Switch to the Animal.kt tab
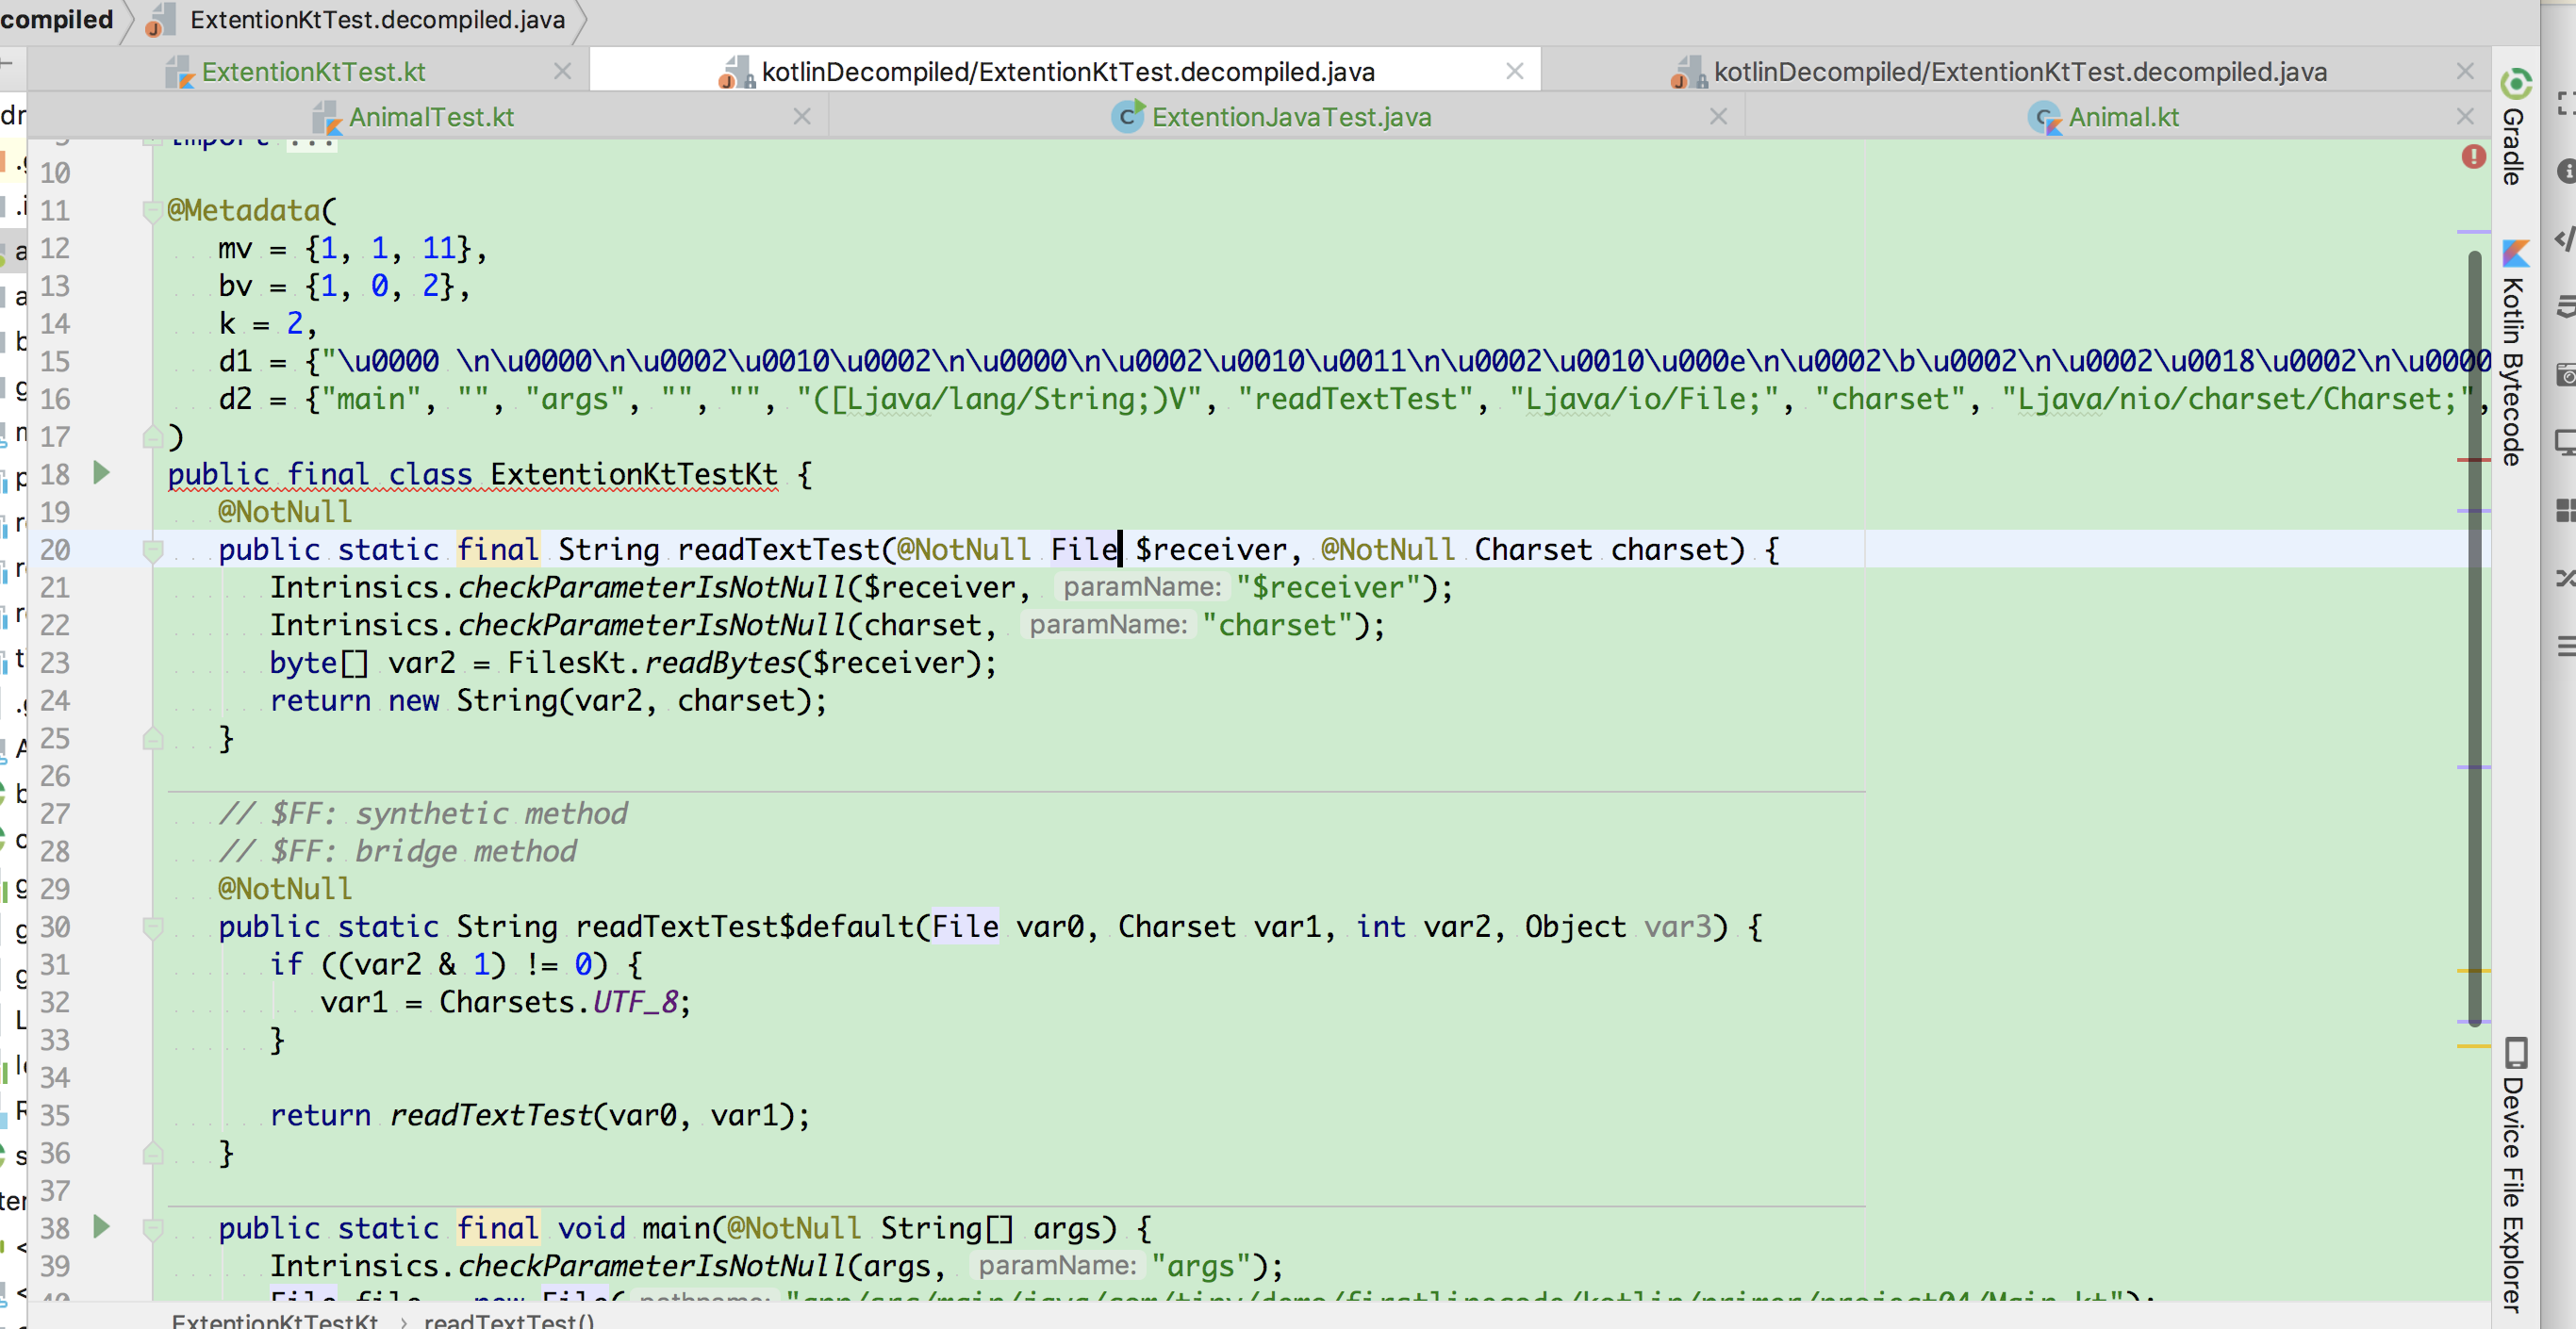The image size is (2576, 1329). [x=2122, y=117]
